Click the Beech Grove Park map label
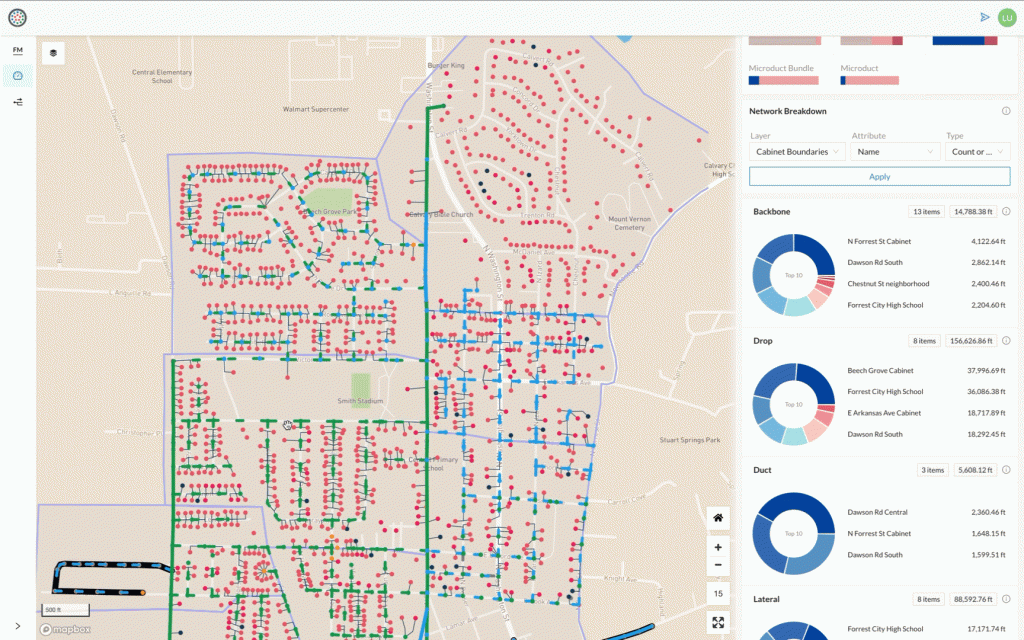This screenshot has width=1024, height=640. 330,212
